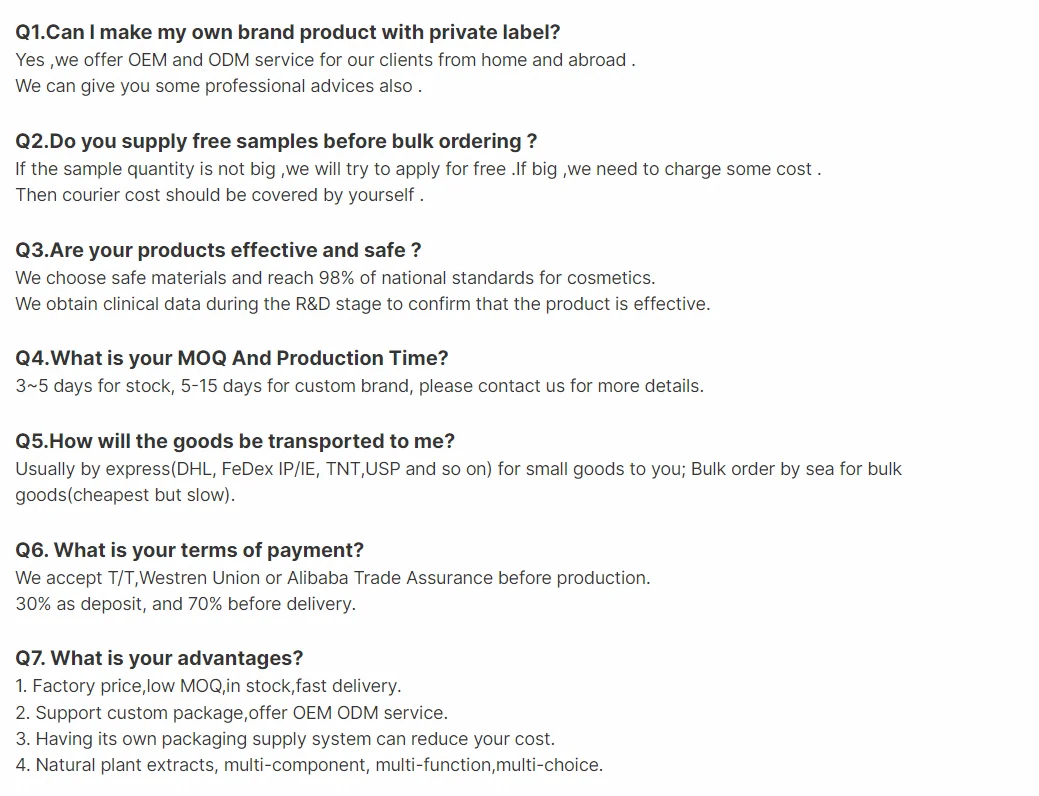Image resolution: width=1039 pixels, height=796 pixels.
Task: Click the express DHL FedEx answer line
Action: point(458,469)
